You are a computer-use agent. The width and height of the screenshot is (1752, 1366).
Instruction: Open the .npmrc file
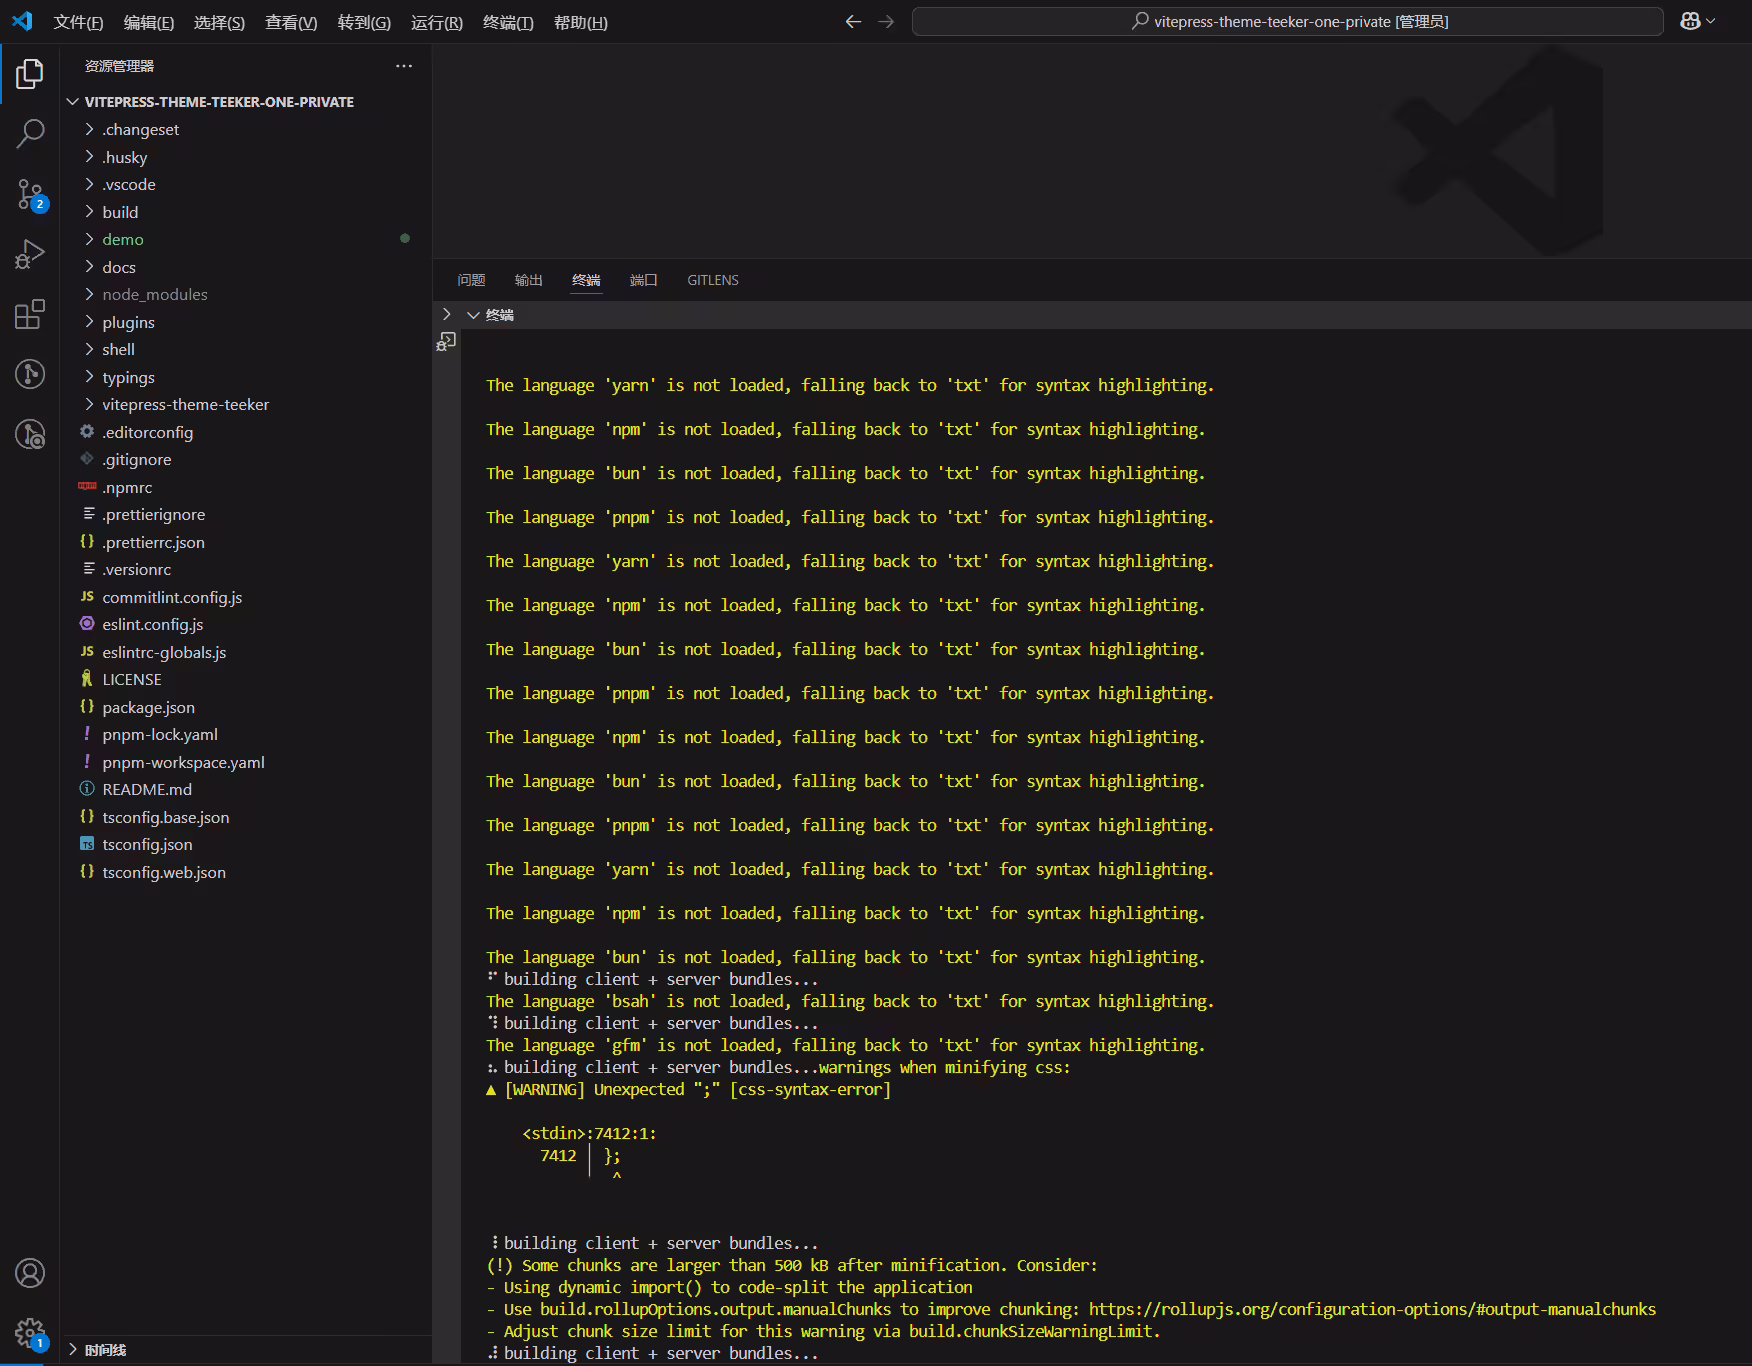coord(127,487)
